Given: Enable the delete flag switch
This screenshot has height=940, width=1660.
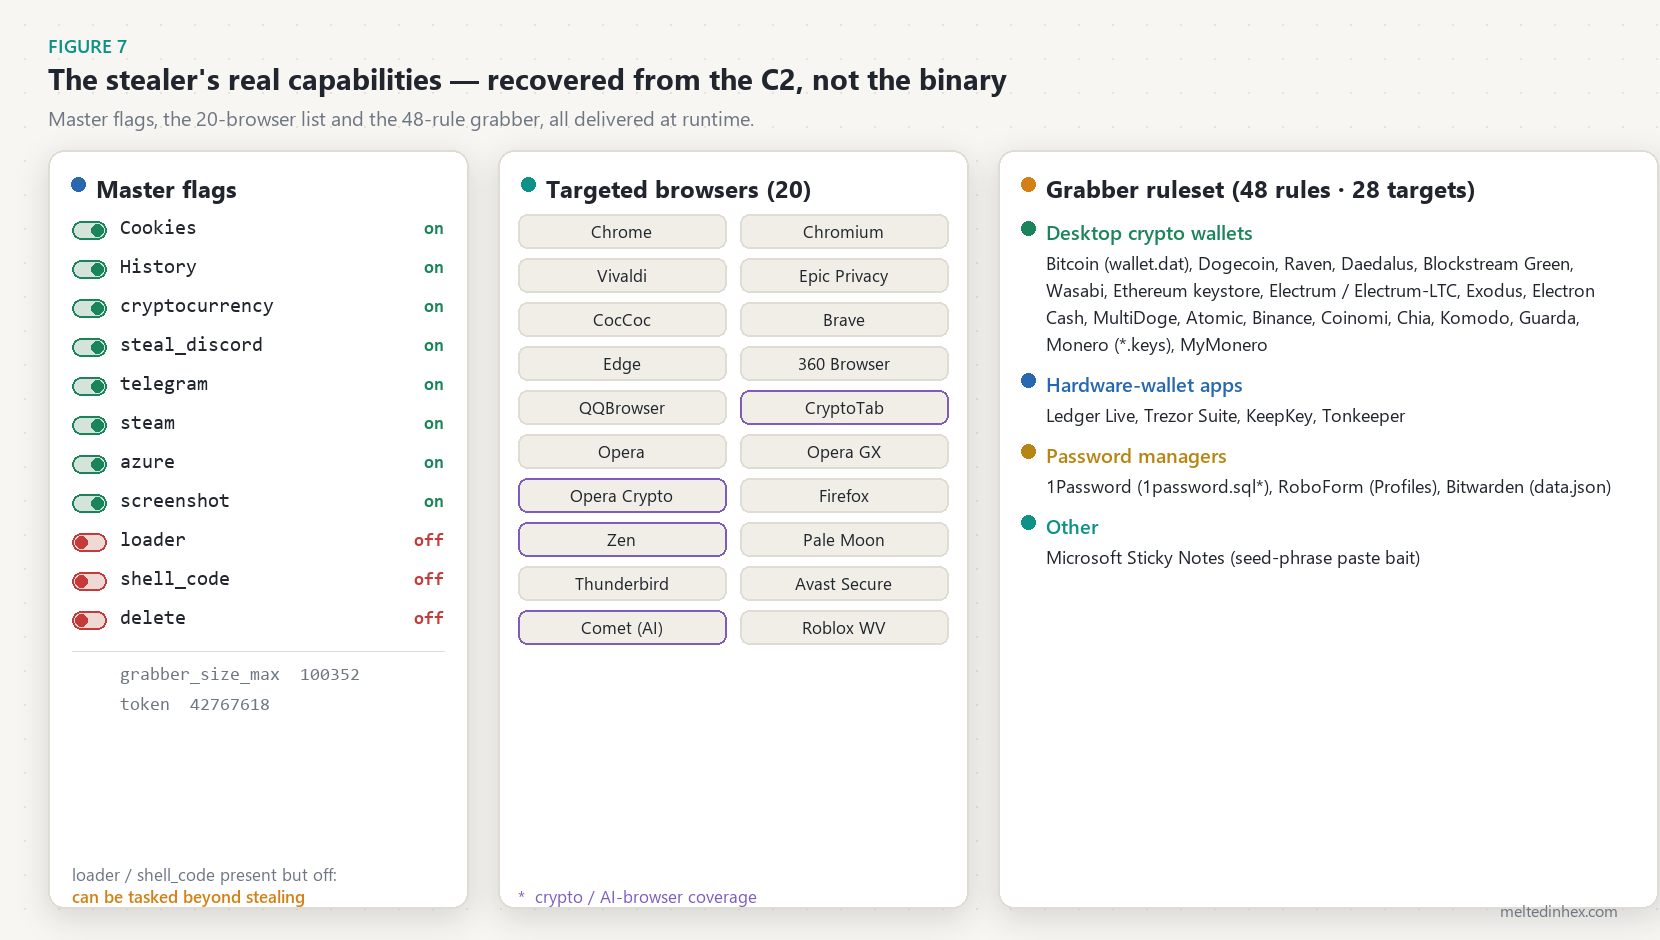Looking at the screenshot, I should tap(89, 621).
